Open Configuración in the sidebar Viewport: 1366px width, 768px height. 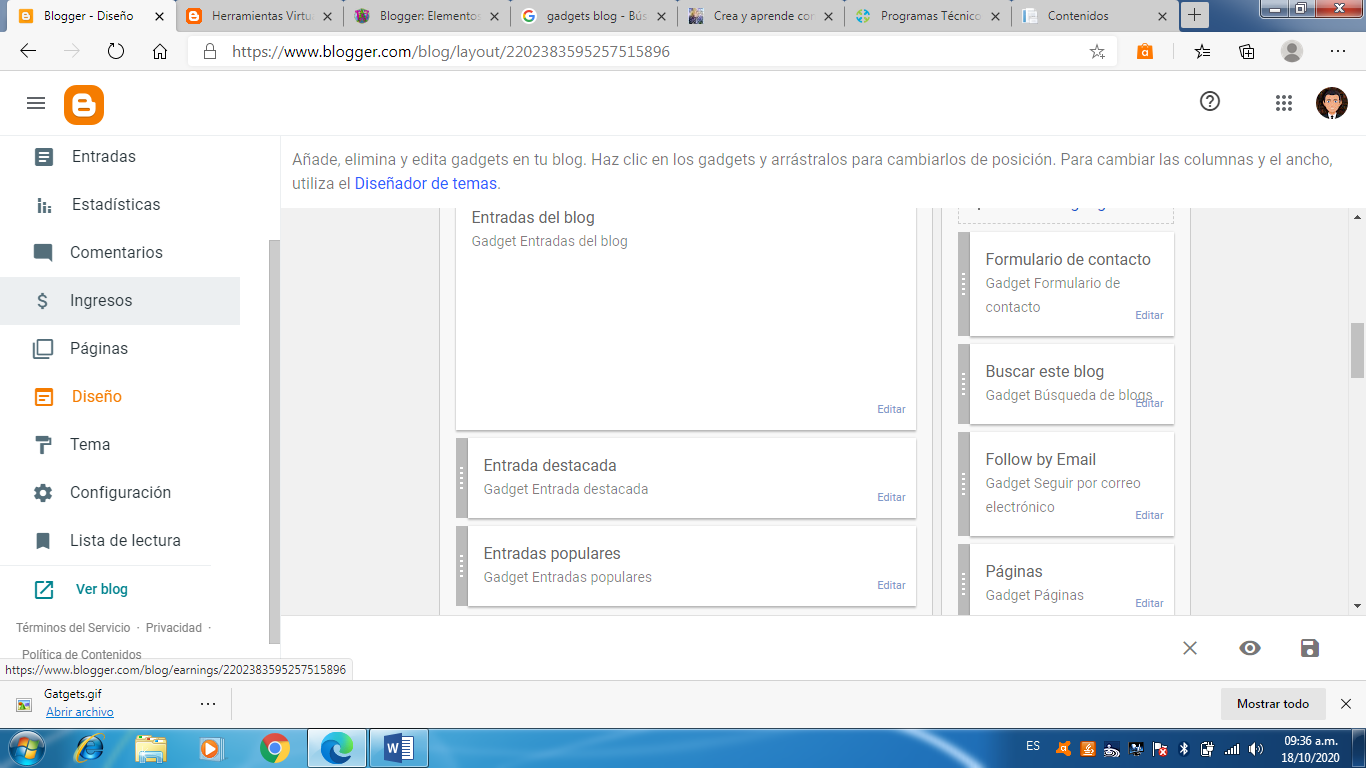[x=120, y=493]
